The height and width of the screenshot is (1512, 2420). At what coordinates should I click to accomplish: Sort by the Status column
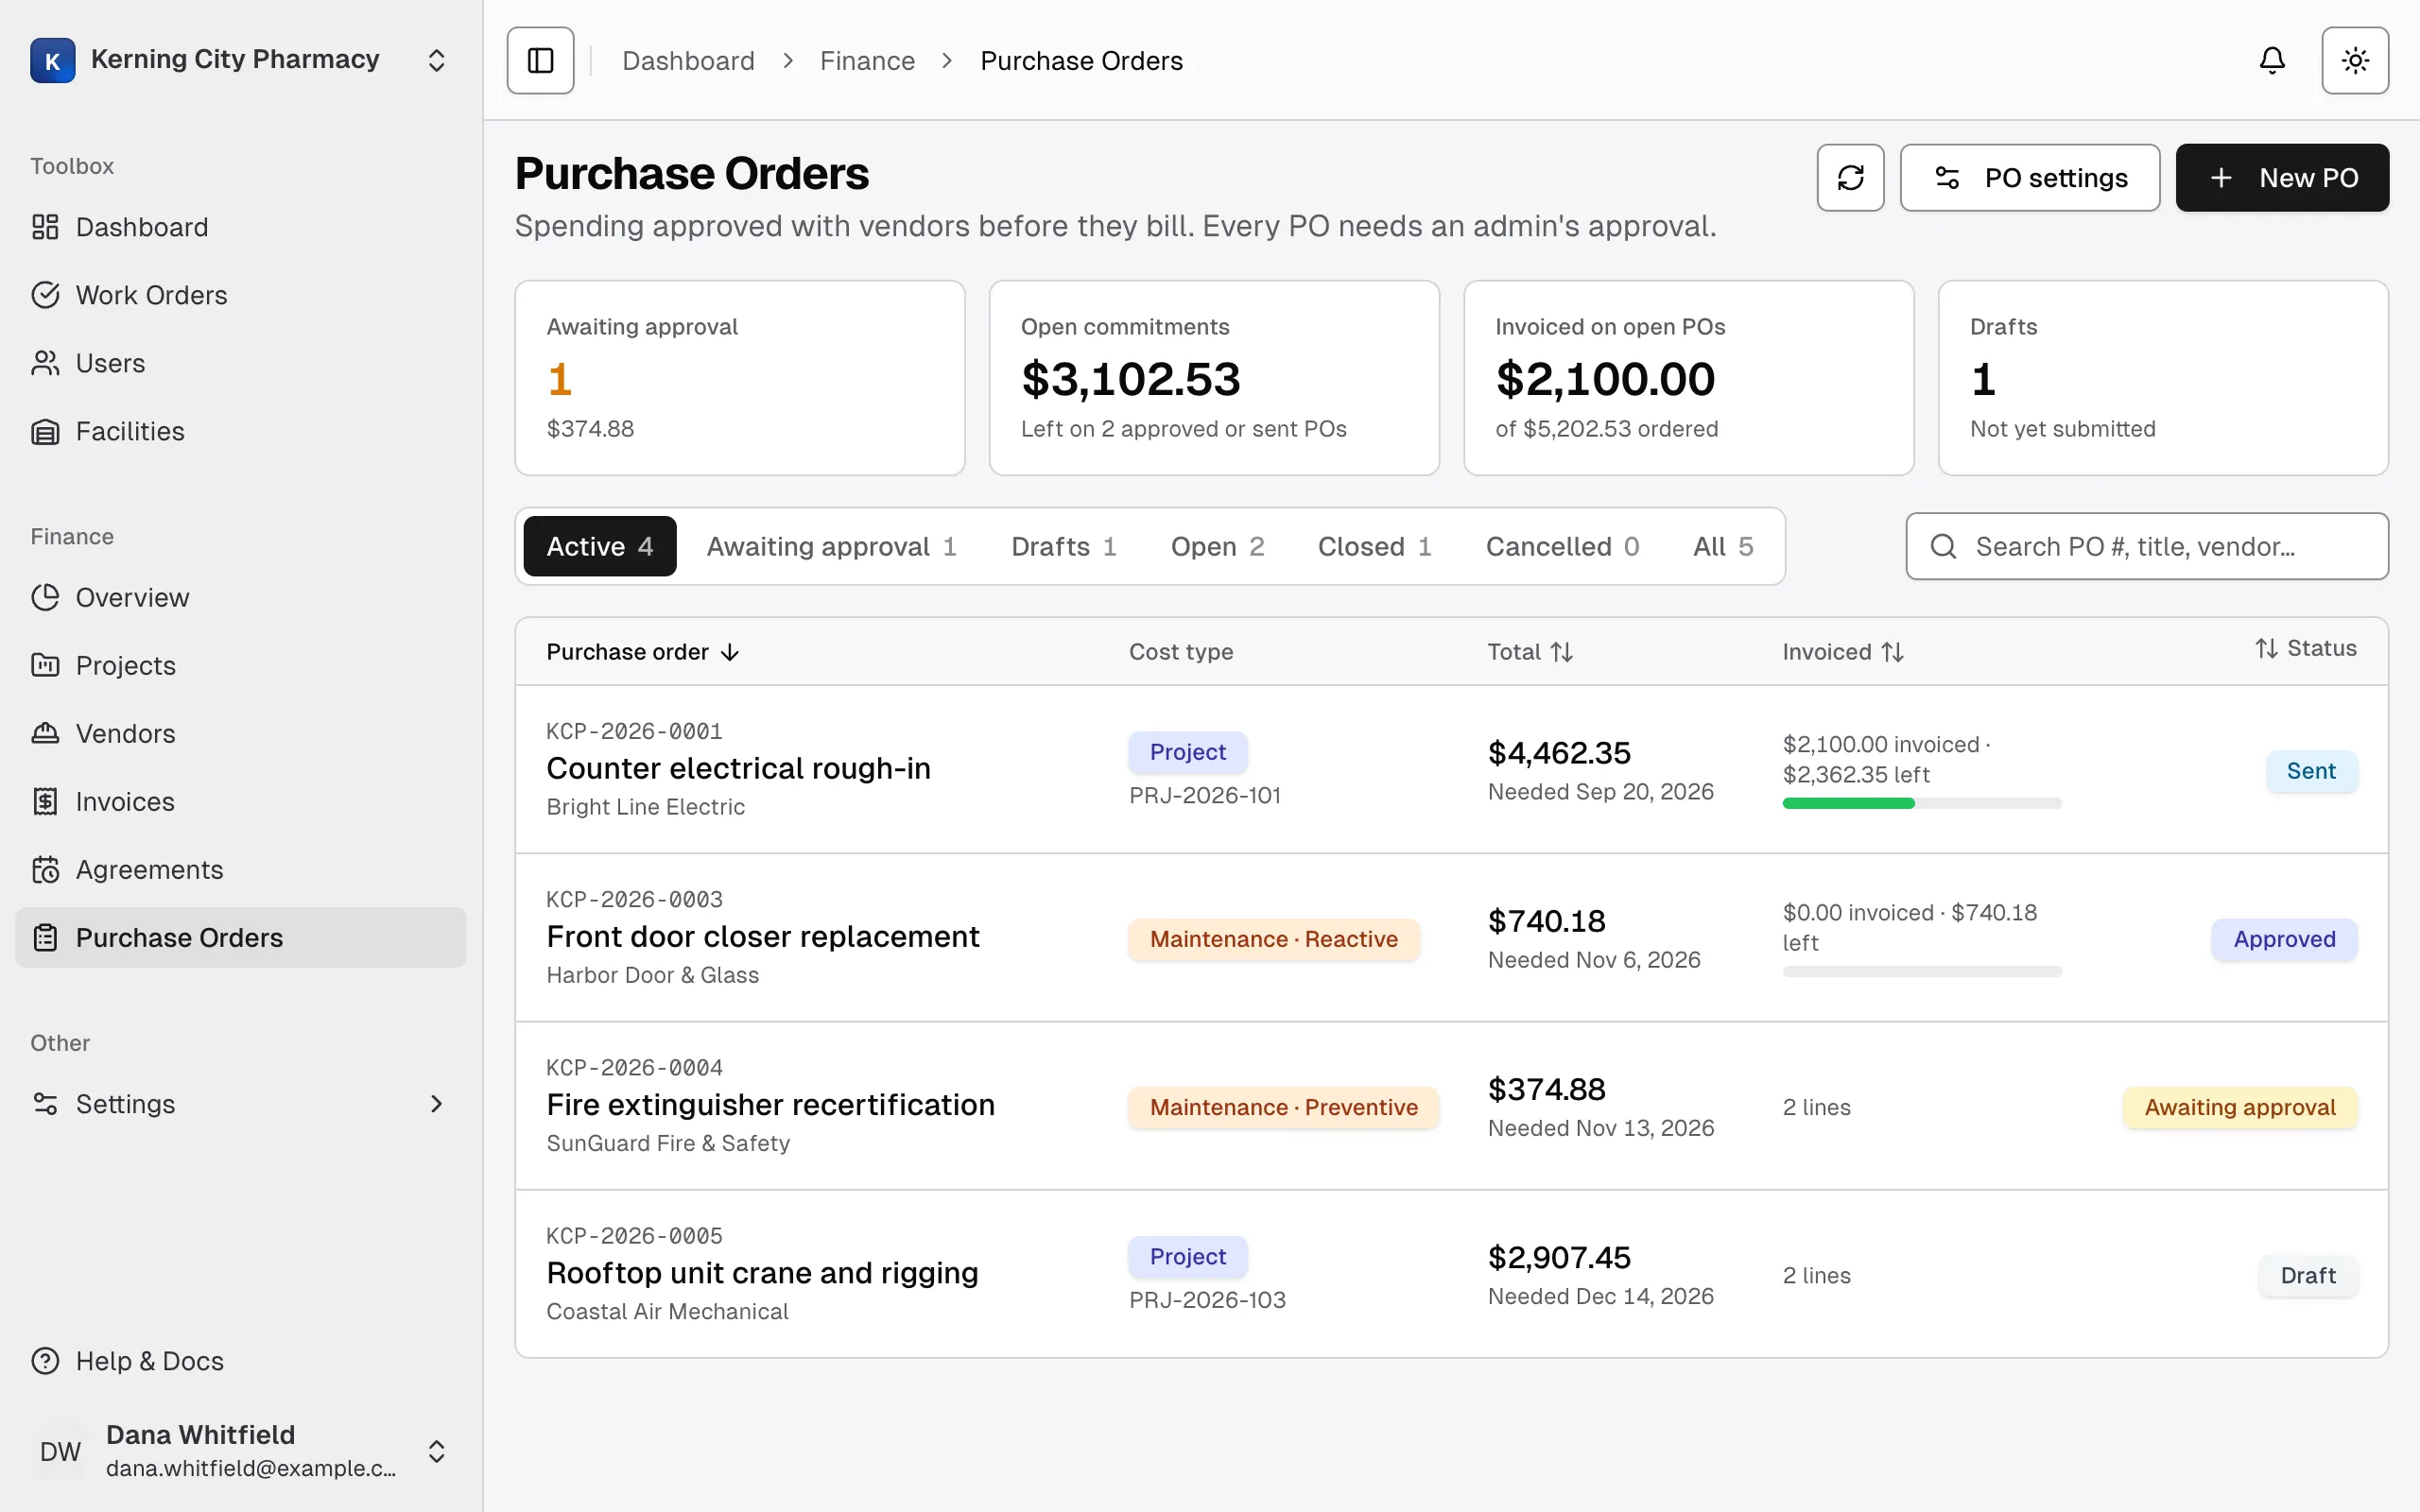click(2306, 648)
